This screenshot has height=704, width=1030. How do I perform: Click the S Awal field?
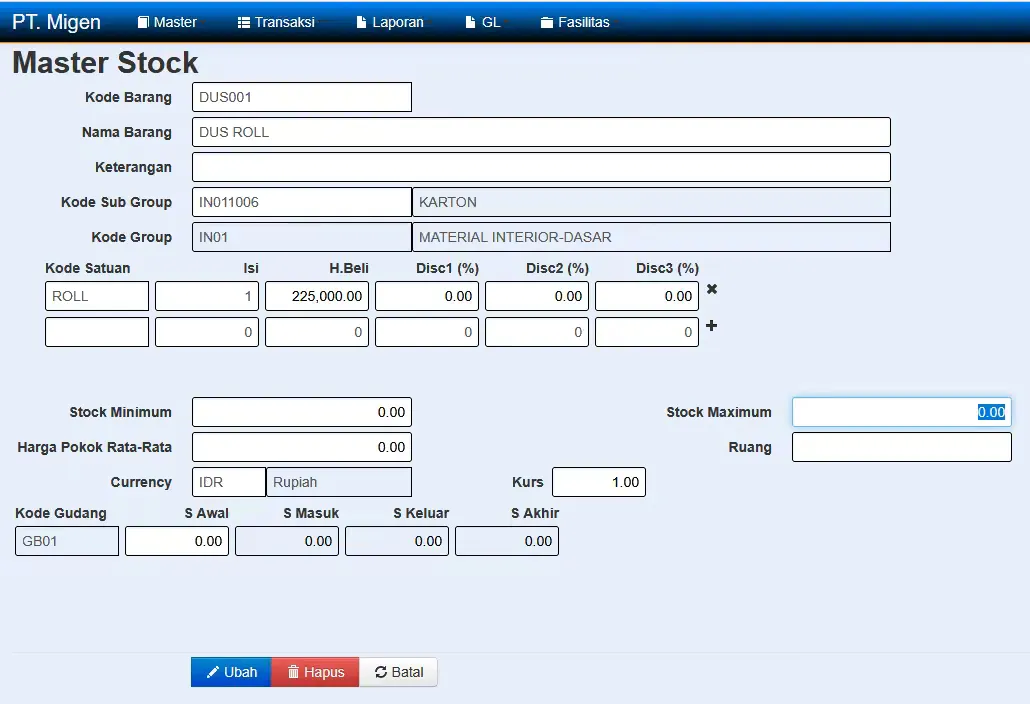point(177,541)
